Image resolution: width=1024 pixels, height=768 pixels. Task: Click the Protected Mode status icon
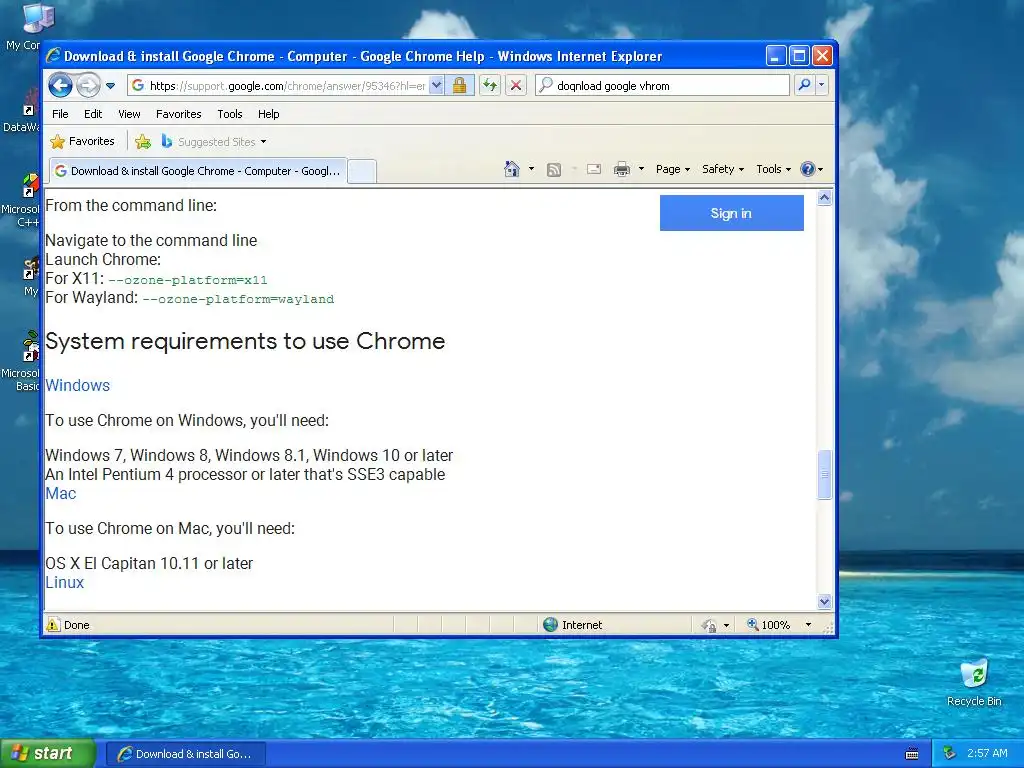[709, 626]
